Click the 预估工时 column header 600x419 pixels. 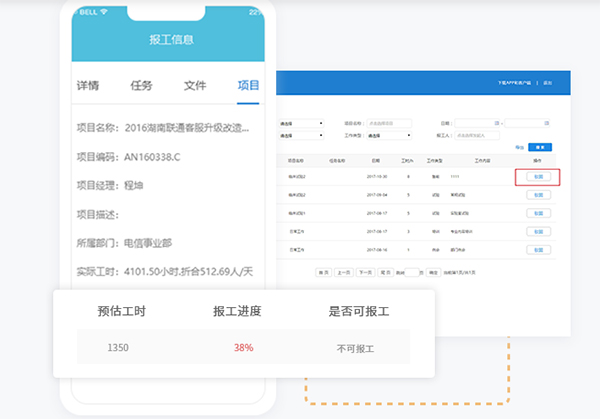pos(122,311)
